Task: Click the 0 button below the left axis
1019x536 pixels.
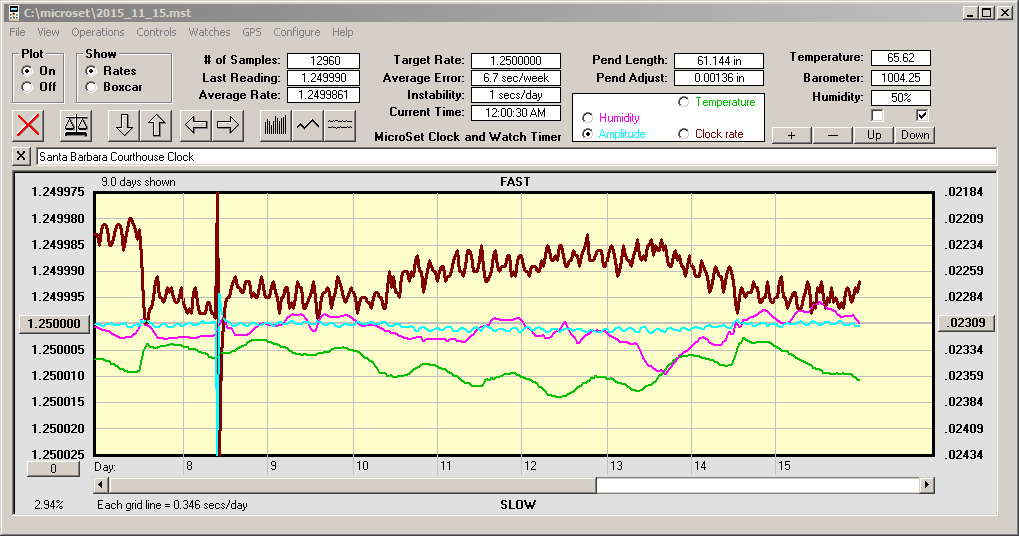Action: point(53,468)
